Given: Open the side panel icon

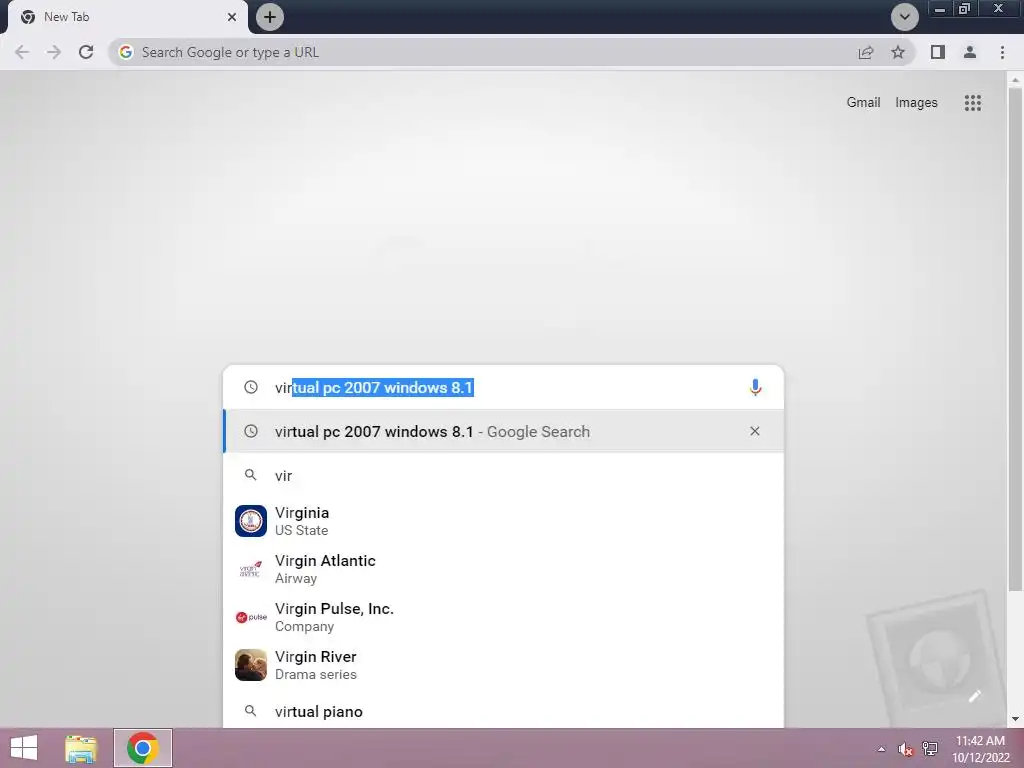Looking at the screenshot, I should [938, 52].
